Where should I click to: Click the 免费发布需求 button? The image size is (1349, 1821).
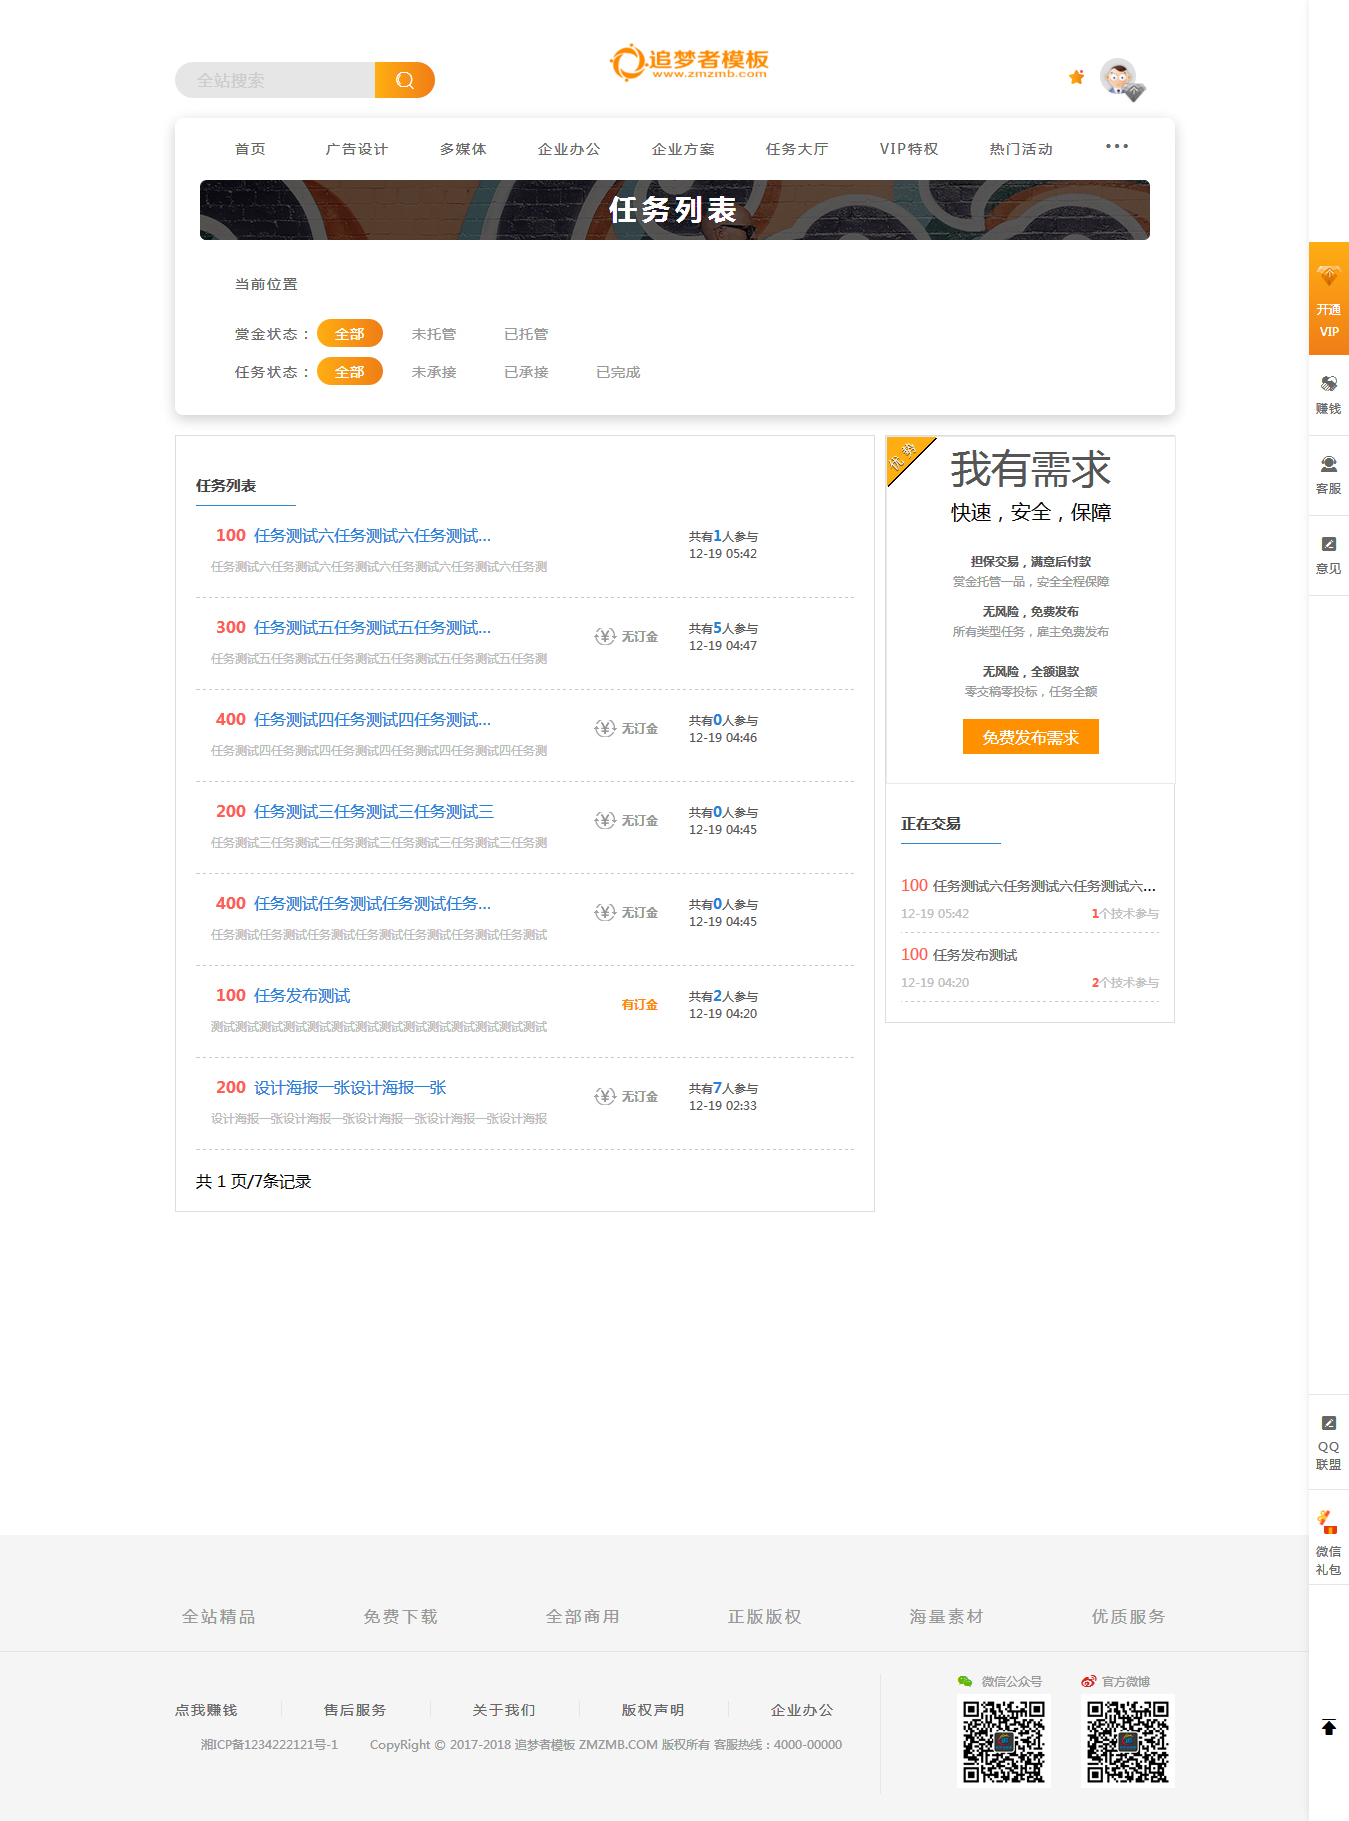(1030, 737)
